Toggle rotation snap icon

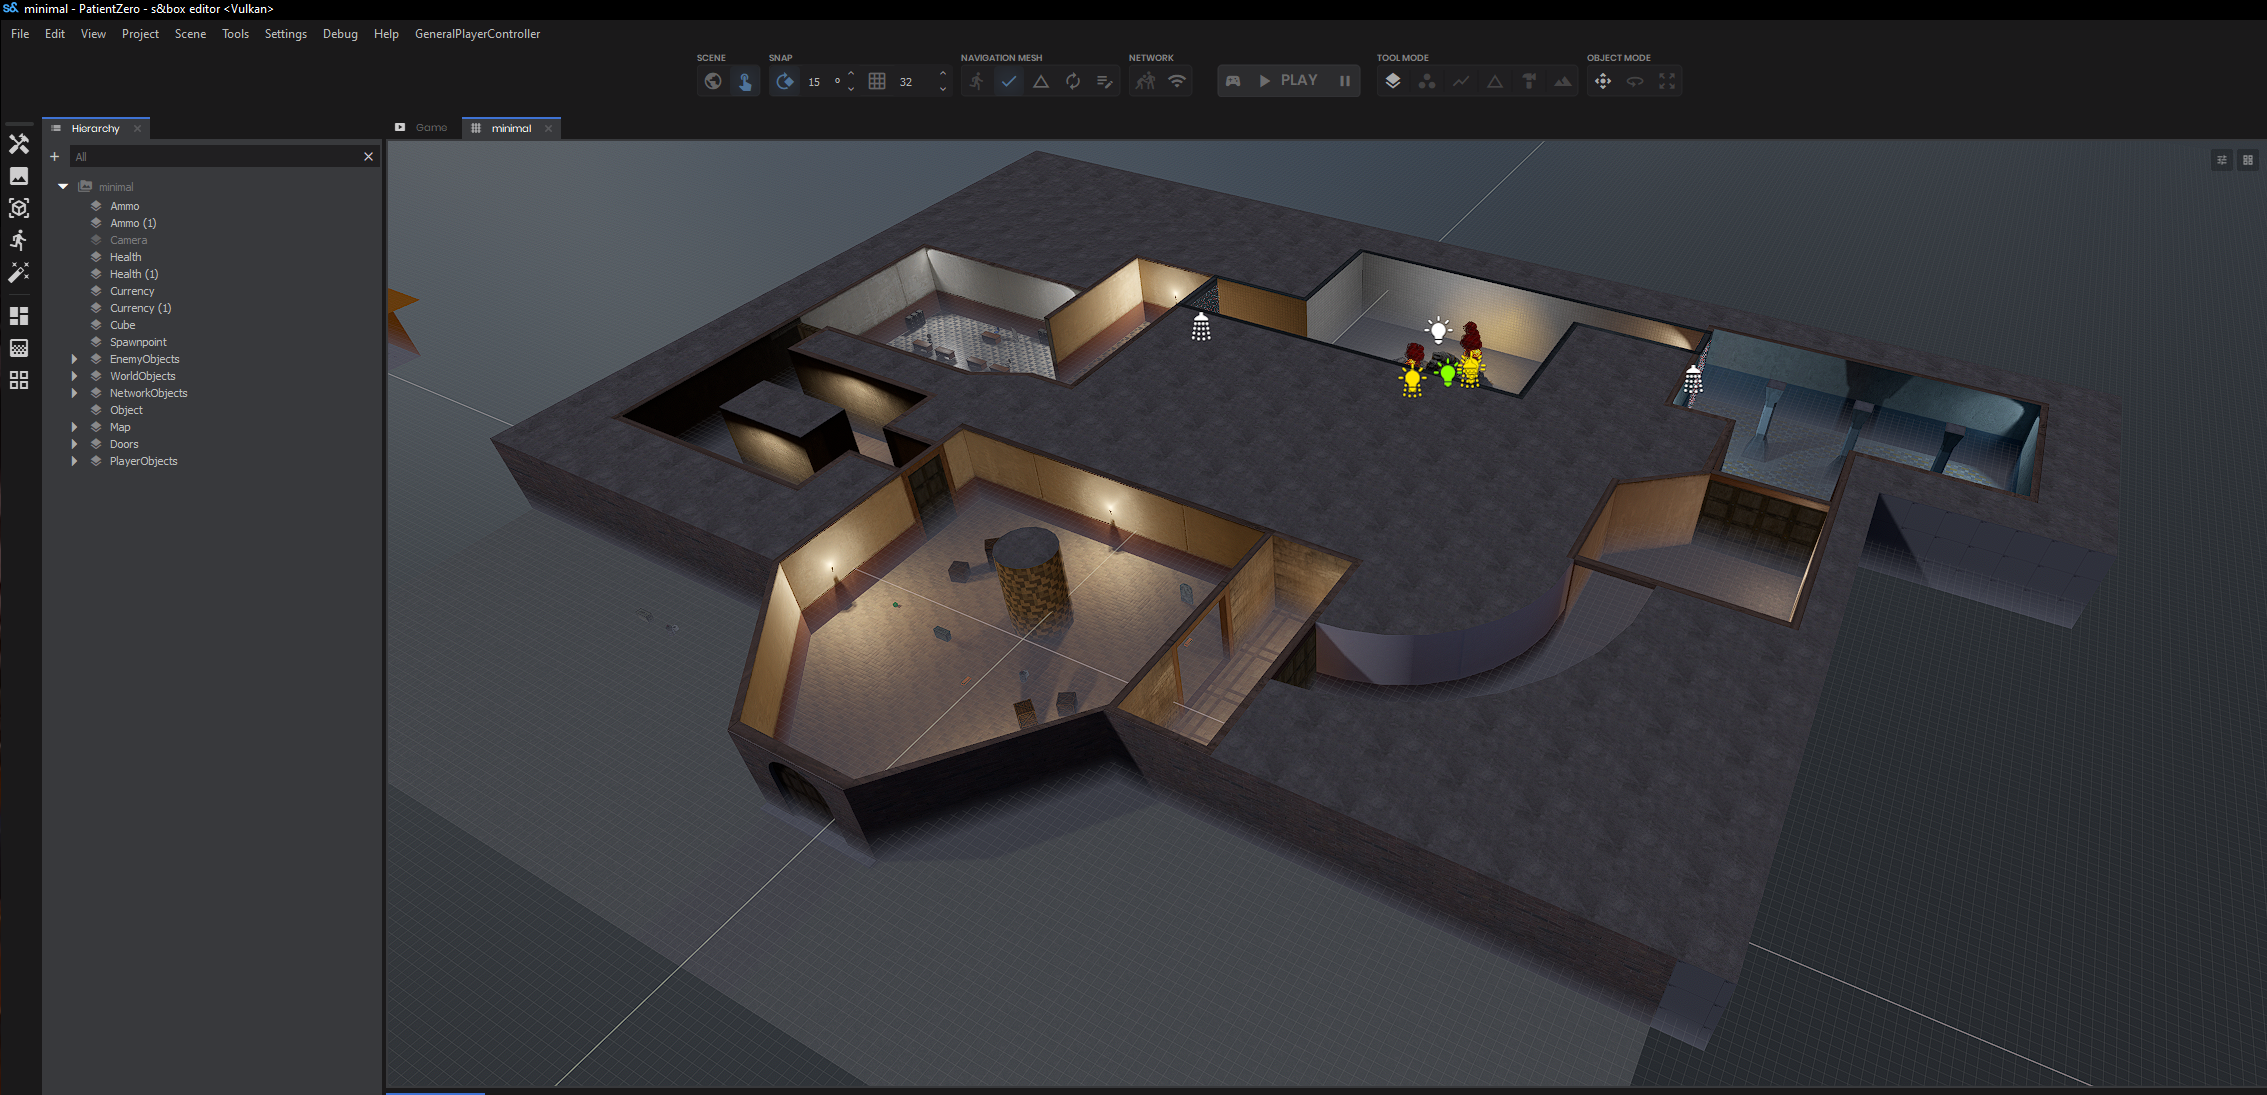point(785,81)
